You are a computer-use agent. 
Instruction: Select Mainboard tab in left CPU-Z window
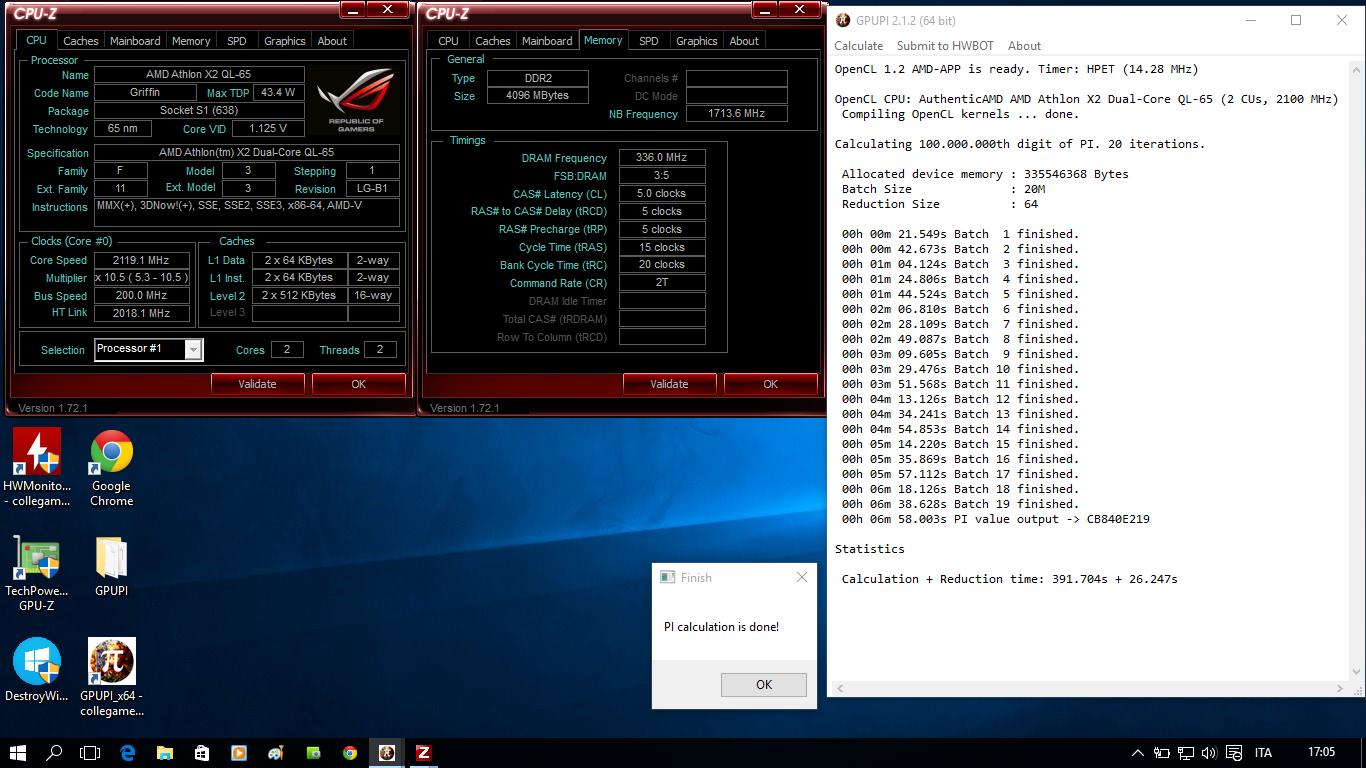(x=135, y=41)
